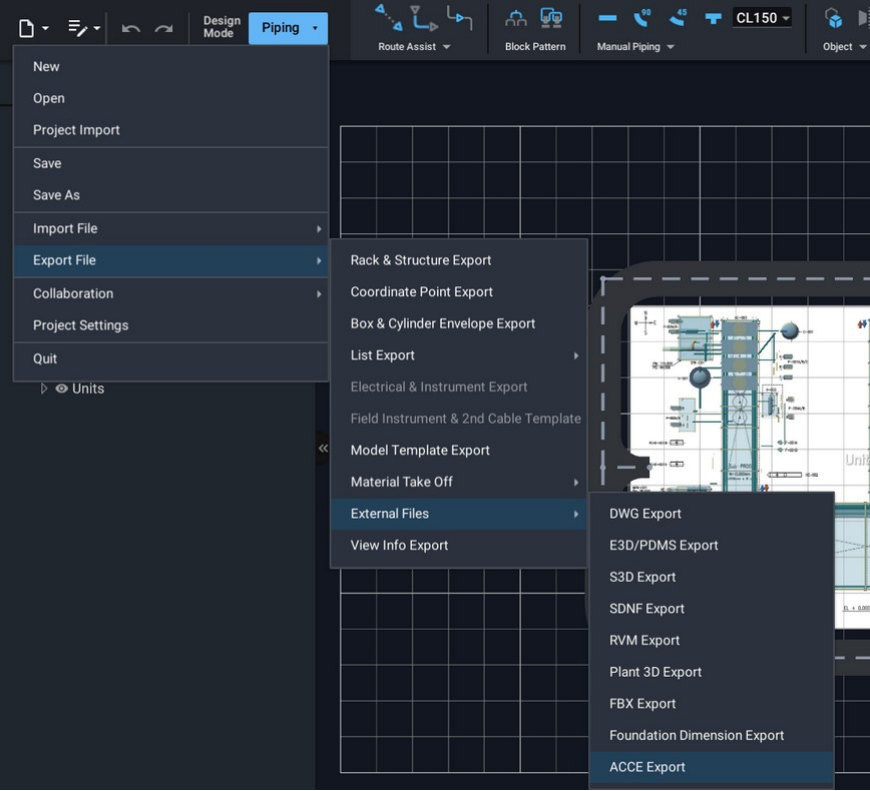The height and width of the screenshot is (791, 870).
Task: Click the first Block Pattern icon
Action: click(x=516, y=19)
